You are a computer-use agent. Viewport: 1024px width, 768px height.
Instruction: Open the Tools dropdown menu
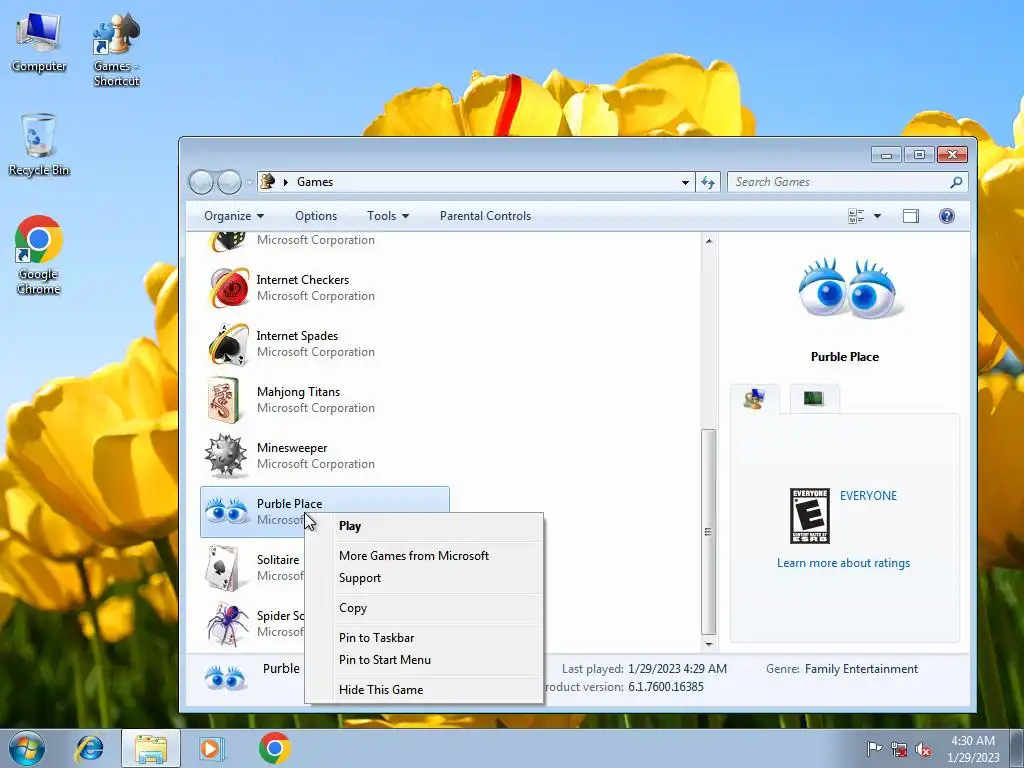pos(388,216)
